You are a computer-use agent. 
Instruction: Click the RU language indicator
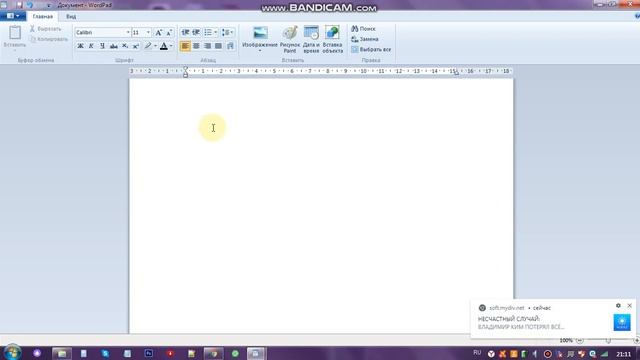[x=477, y=352]
